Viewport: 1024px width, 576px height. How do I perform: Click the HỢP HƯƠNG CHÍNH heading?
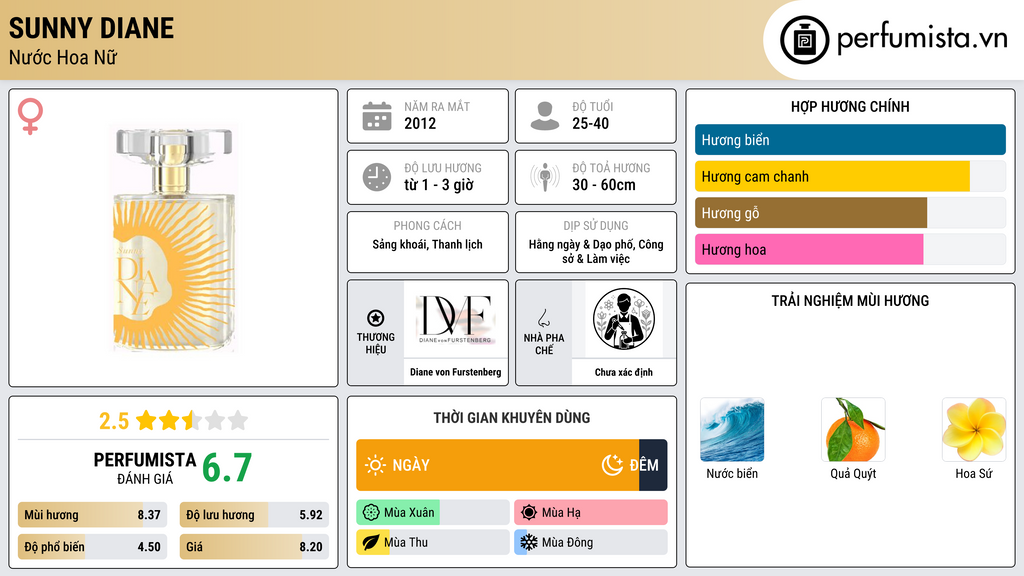pyautogui.click(x=850, y=106)
